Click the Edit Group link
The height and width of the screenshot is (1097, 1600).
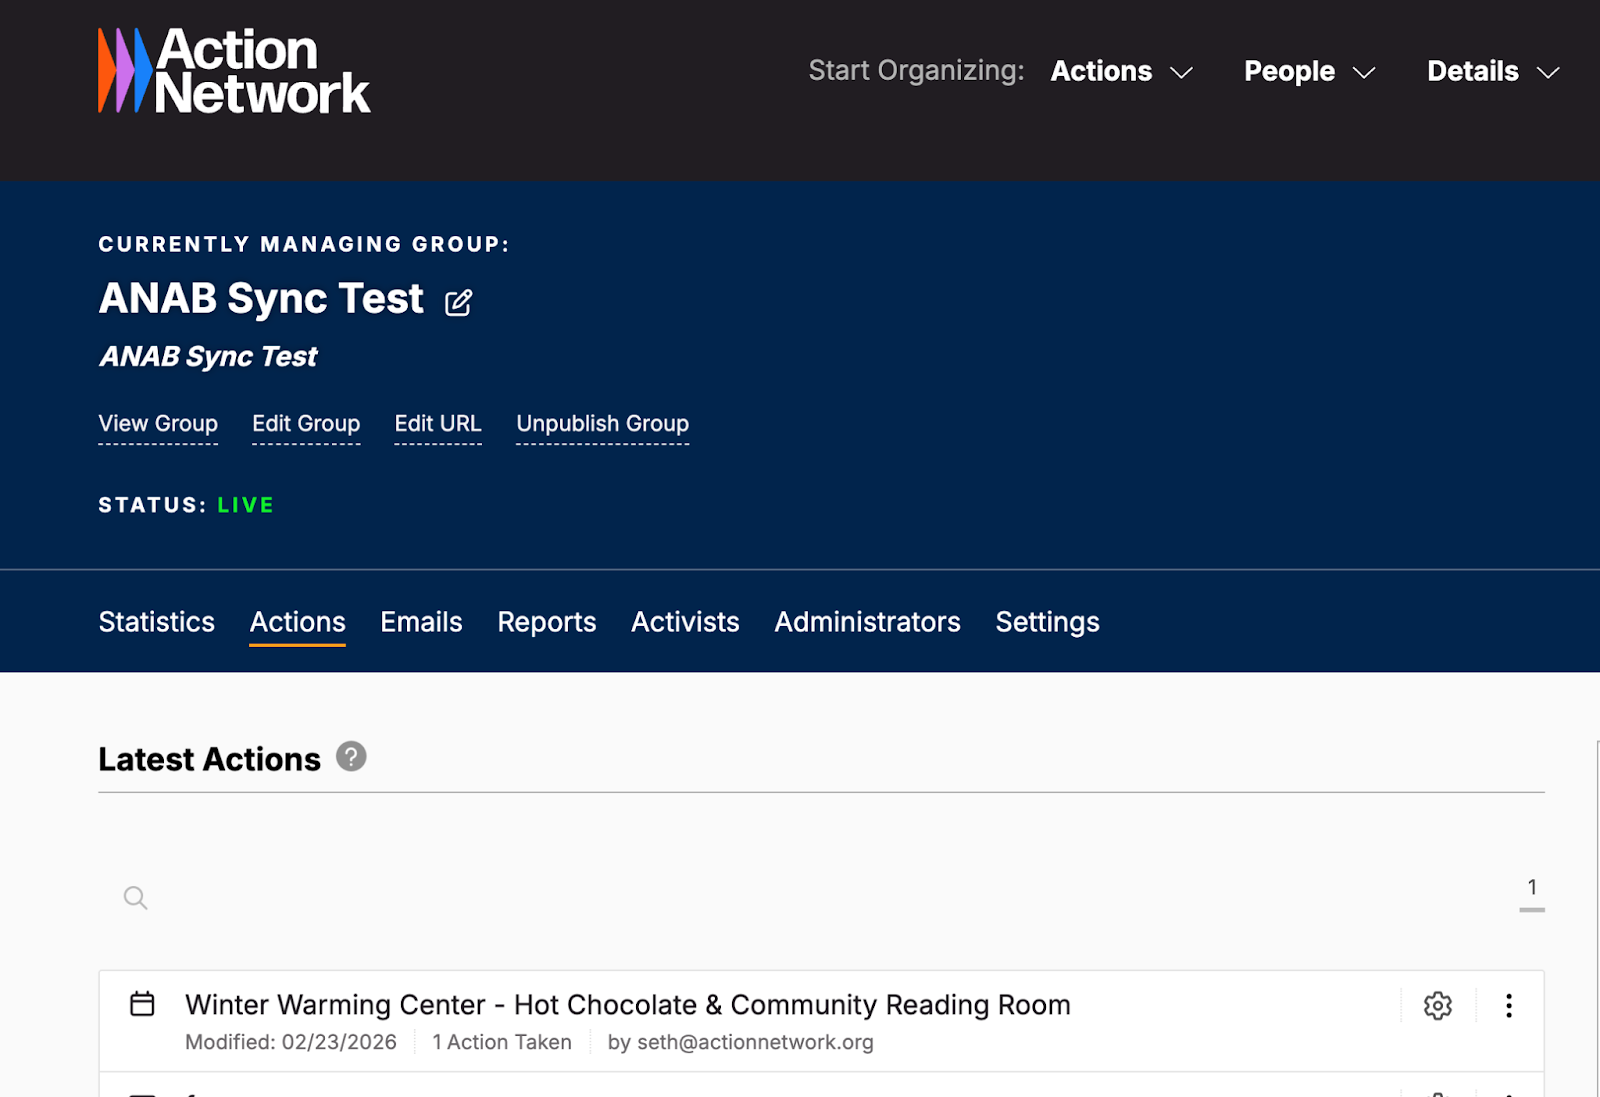click(x=306, y=424)
